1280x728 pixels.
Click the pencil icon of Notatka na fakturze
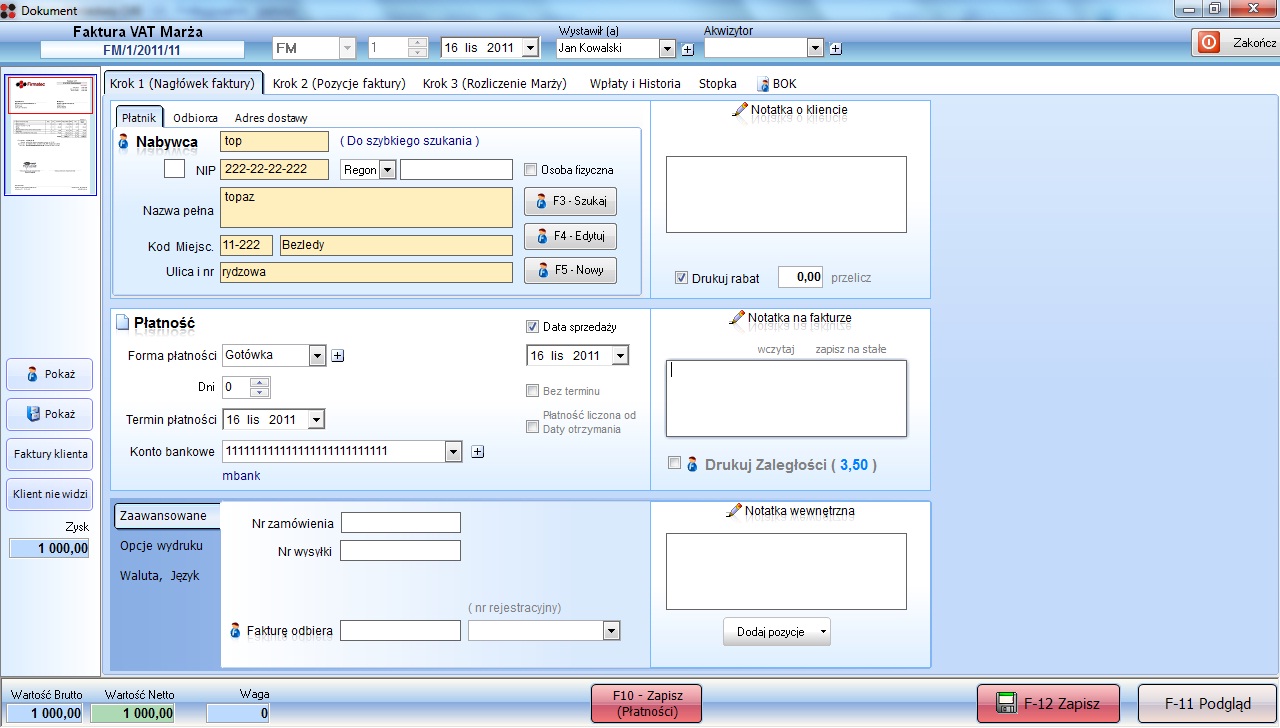738,317
